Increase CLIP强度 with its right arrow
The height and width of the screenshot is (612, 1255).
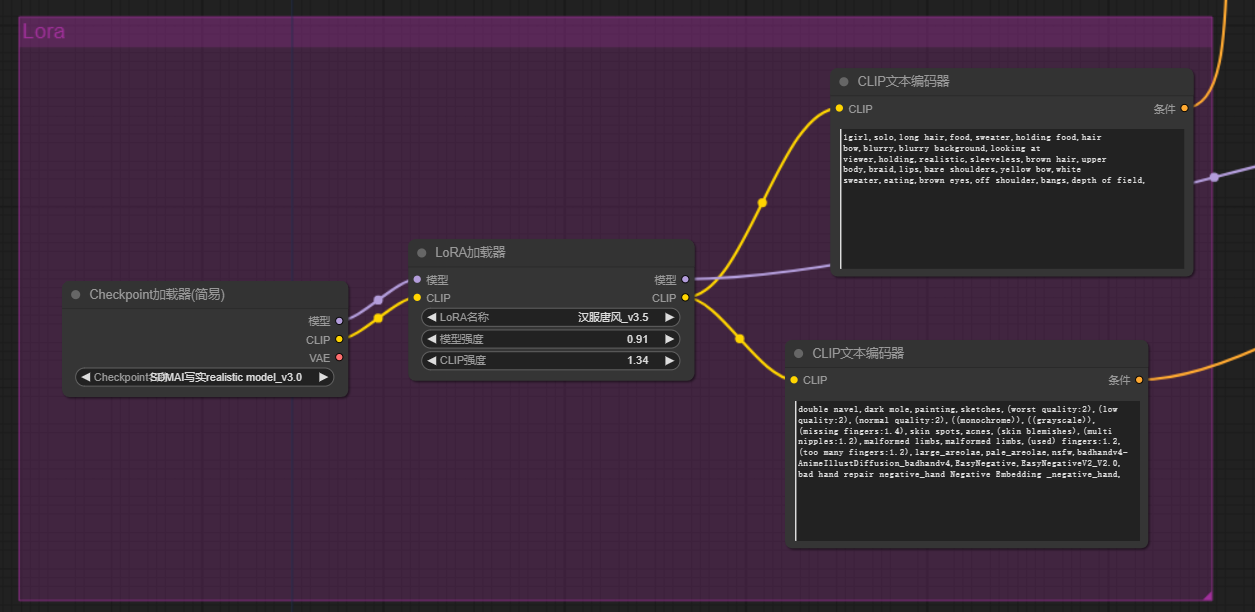[669, 360]
